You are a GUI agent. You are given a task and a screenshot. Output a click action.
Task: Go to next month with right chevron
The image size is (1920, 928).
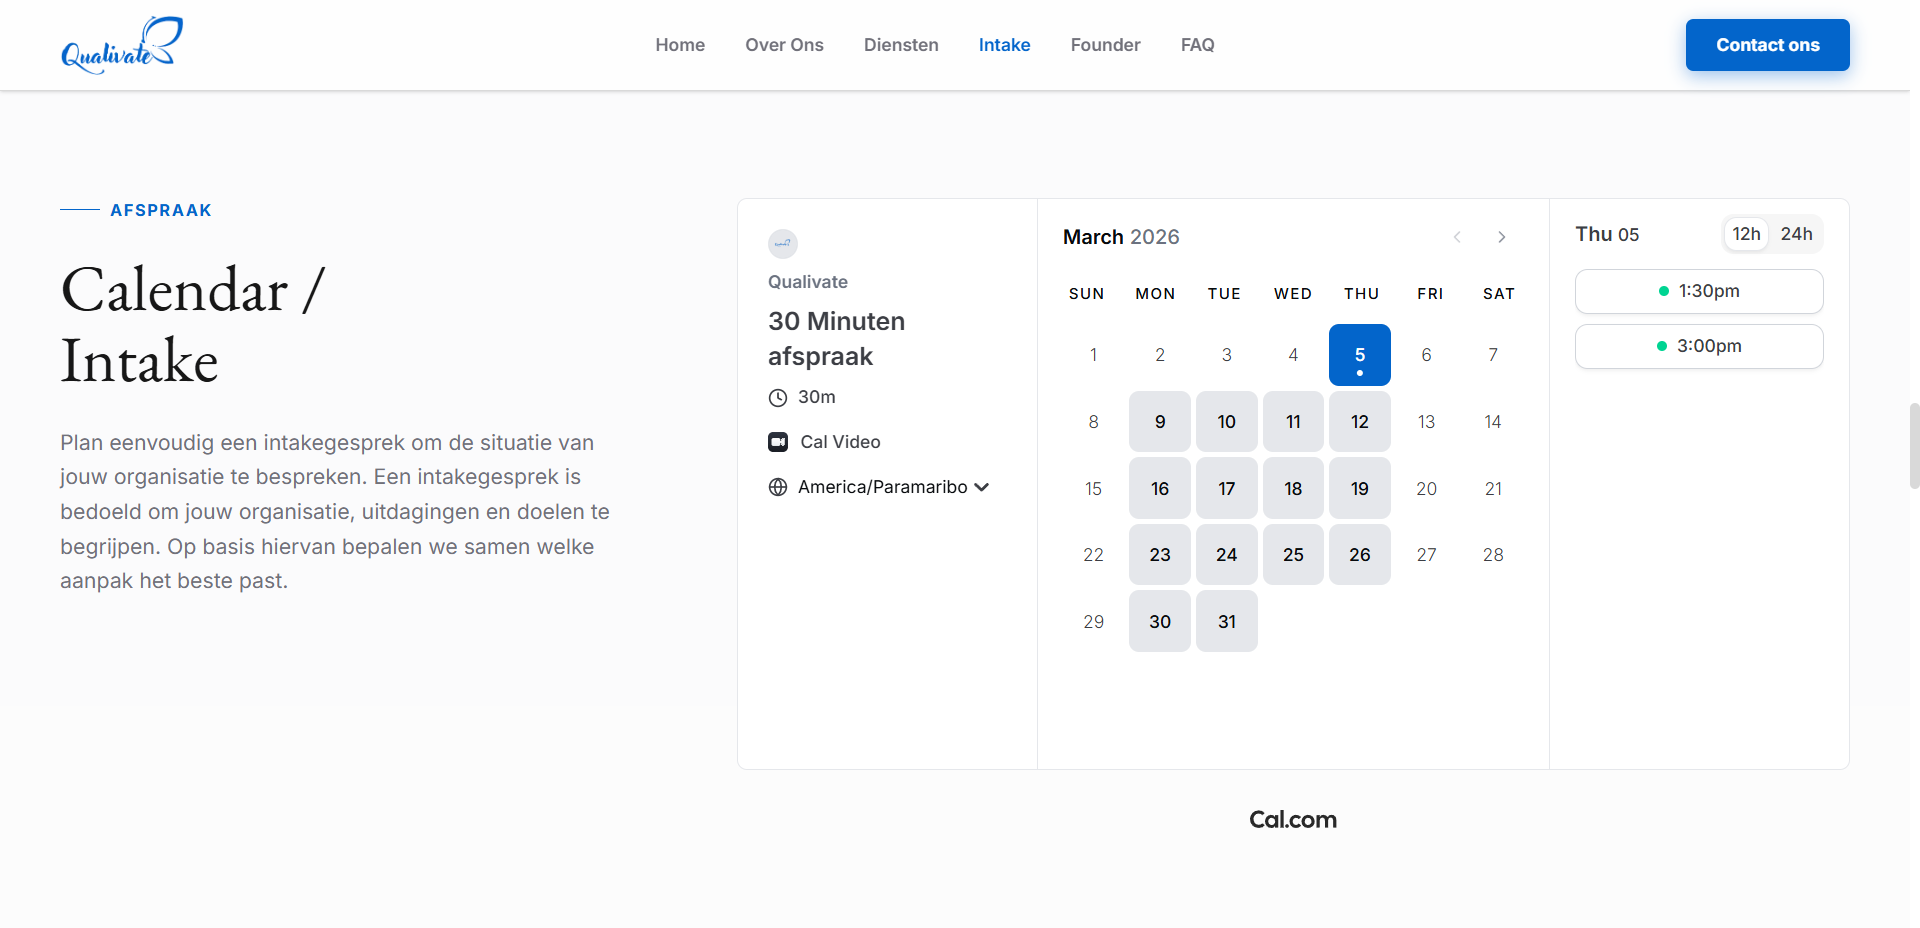coord(1501,237)
